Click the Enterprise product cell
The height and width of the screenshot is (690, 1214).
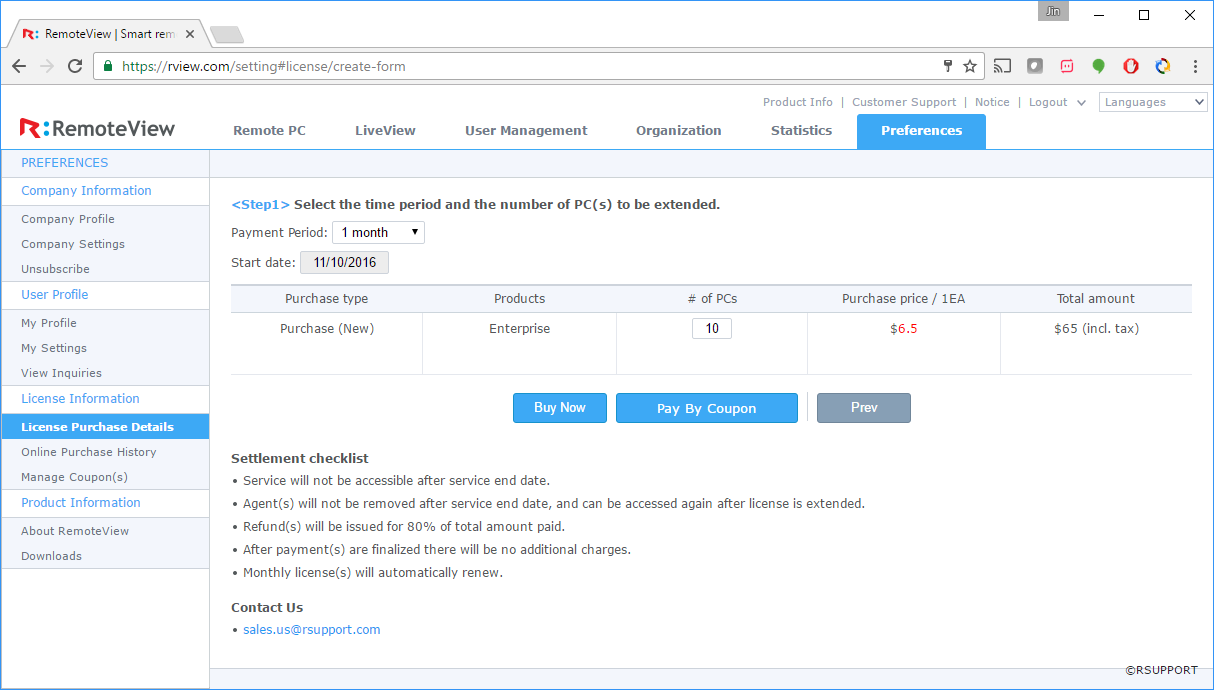[519, 329]
